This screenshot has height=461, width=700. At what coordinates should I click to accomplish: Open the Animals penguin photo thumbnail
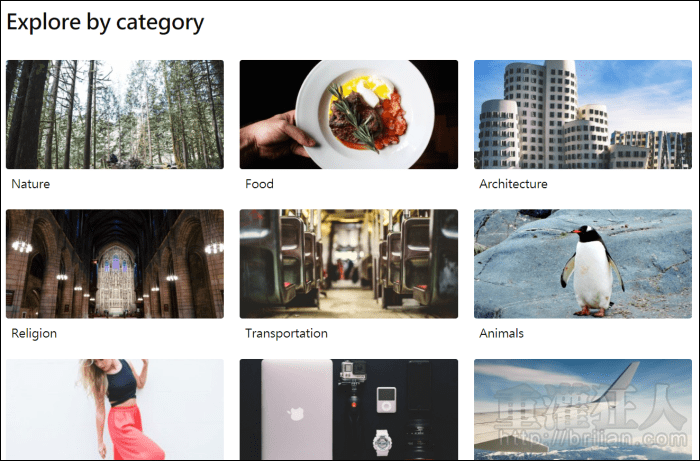click(x=583, y=264)
